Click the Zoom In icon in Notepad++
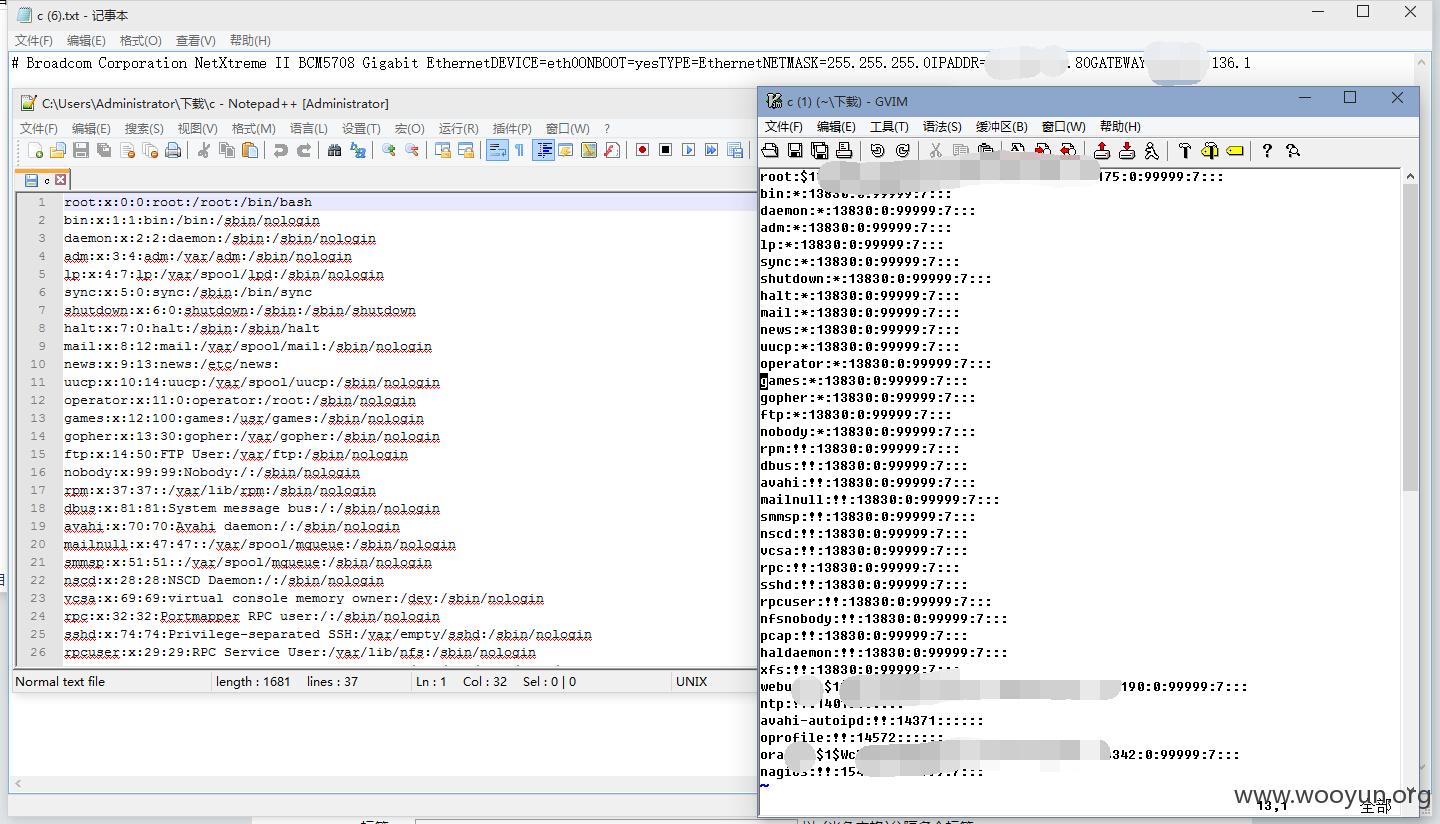Screen dimensions: 1440x824 click(x=389, y=150)
